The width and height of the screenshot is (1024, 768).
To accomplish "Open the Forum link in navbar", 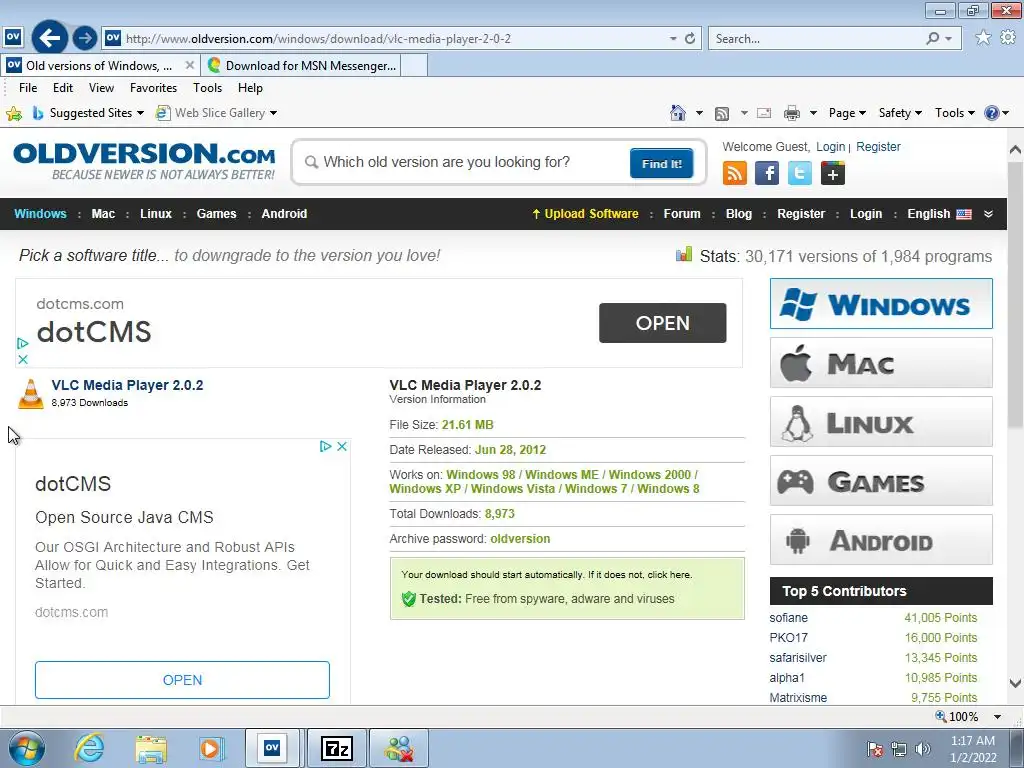I will tap(682, 214).
